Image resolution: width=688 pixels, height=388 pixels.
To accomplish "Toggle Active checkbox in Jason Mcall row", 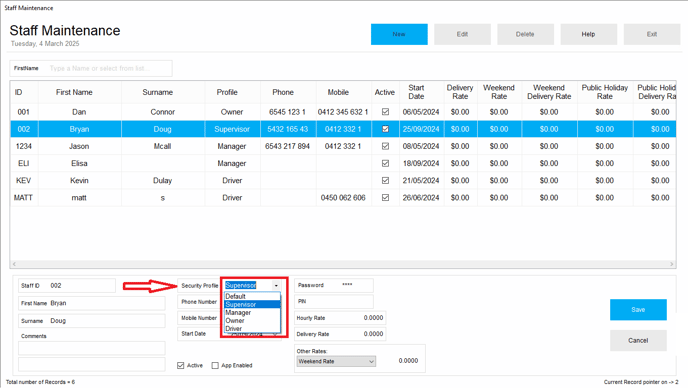I will [x=385, y=146].
